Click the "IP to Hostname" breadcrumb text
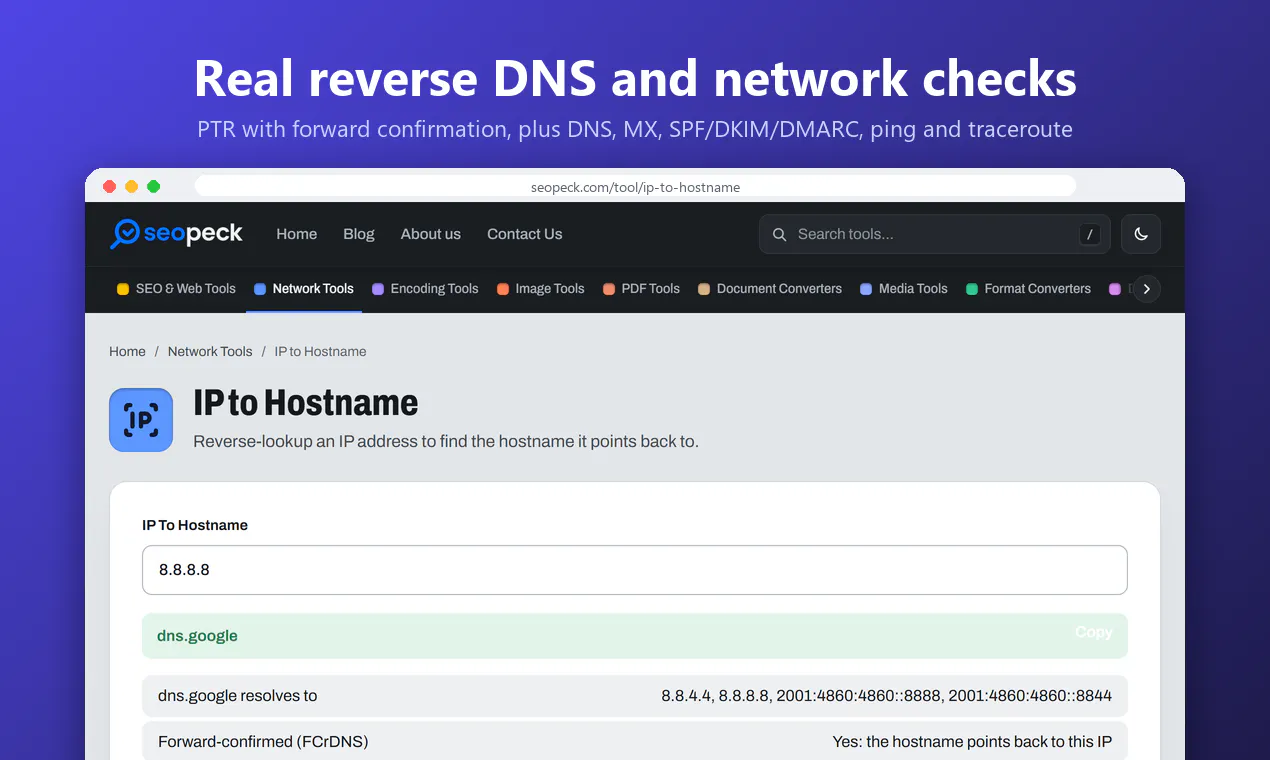This screenshot has width=1270, height=760. pyautogui.click(x=320, y=351)
